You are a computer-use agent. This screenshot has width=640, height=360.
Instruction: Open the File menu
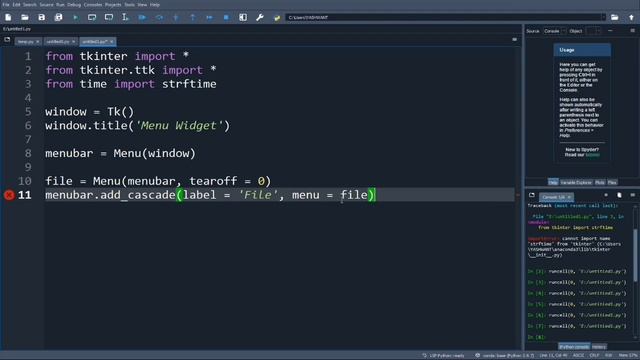[6, 4]
